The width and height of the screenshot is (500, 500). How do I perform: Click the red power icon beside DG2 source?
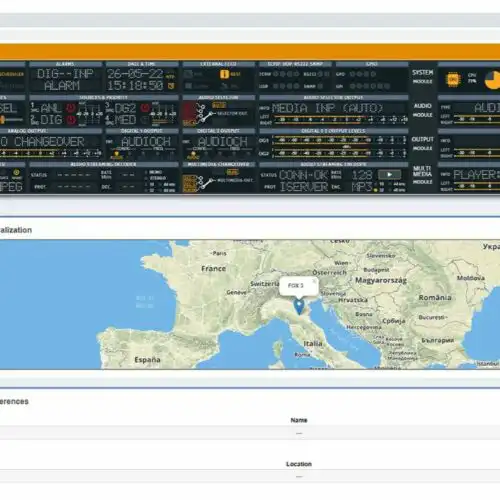click(145, 108)
